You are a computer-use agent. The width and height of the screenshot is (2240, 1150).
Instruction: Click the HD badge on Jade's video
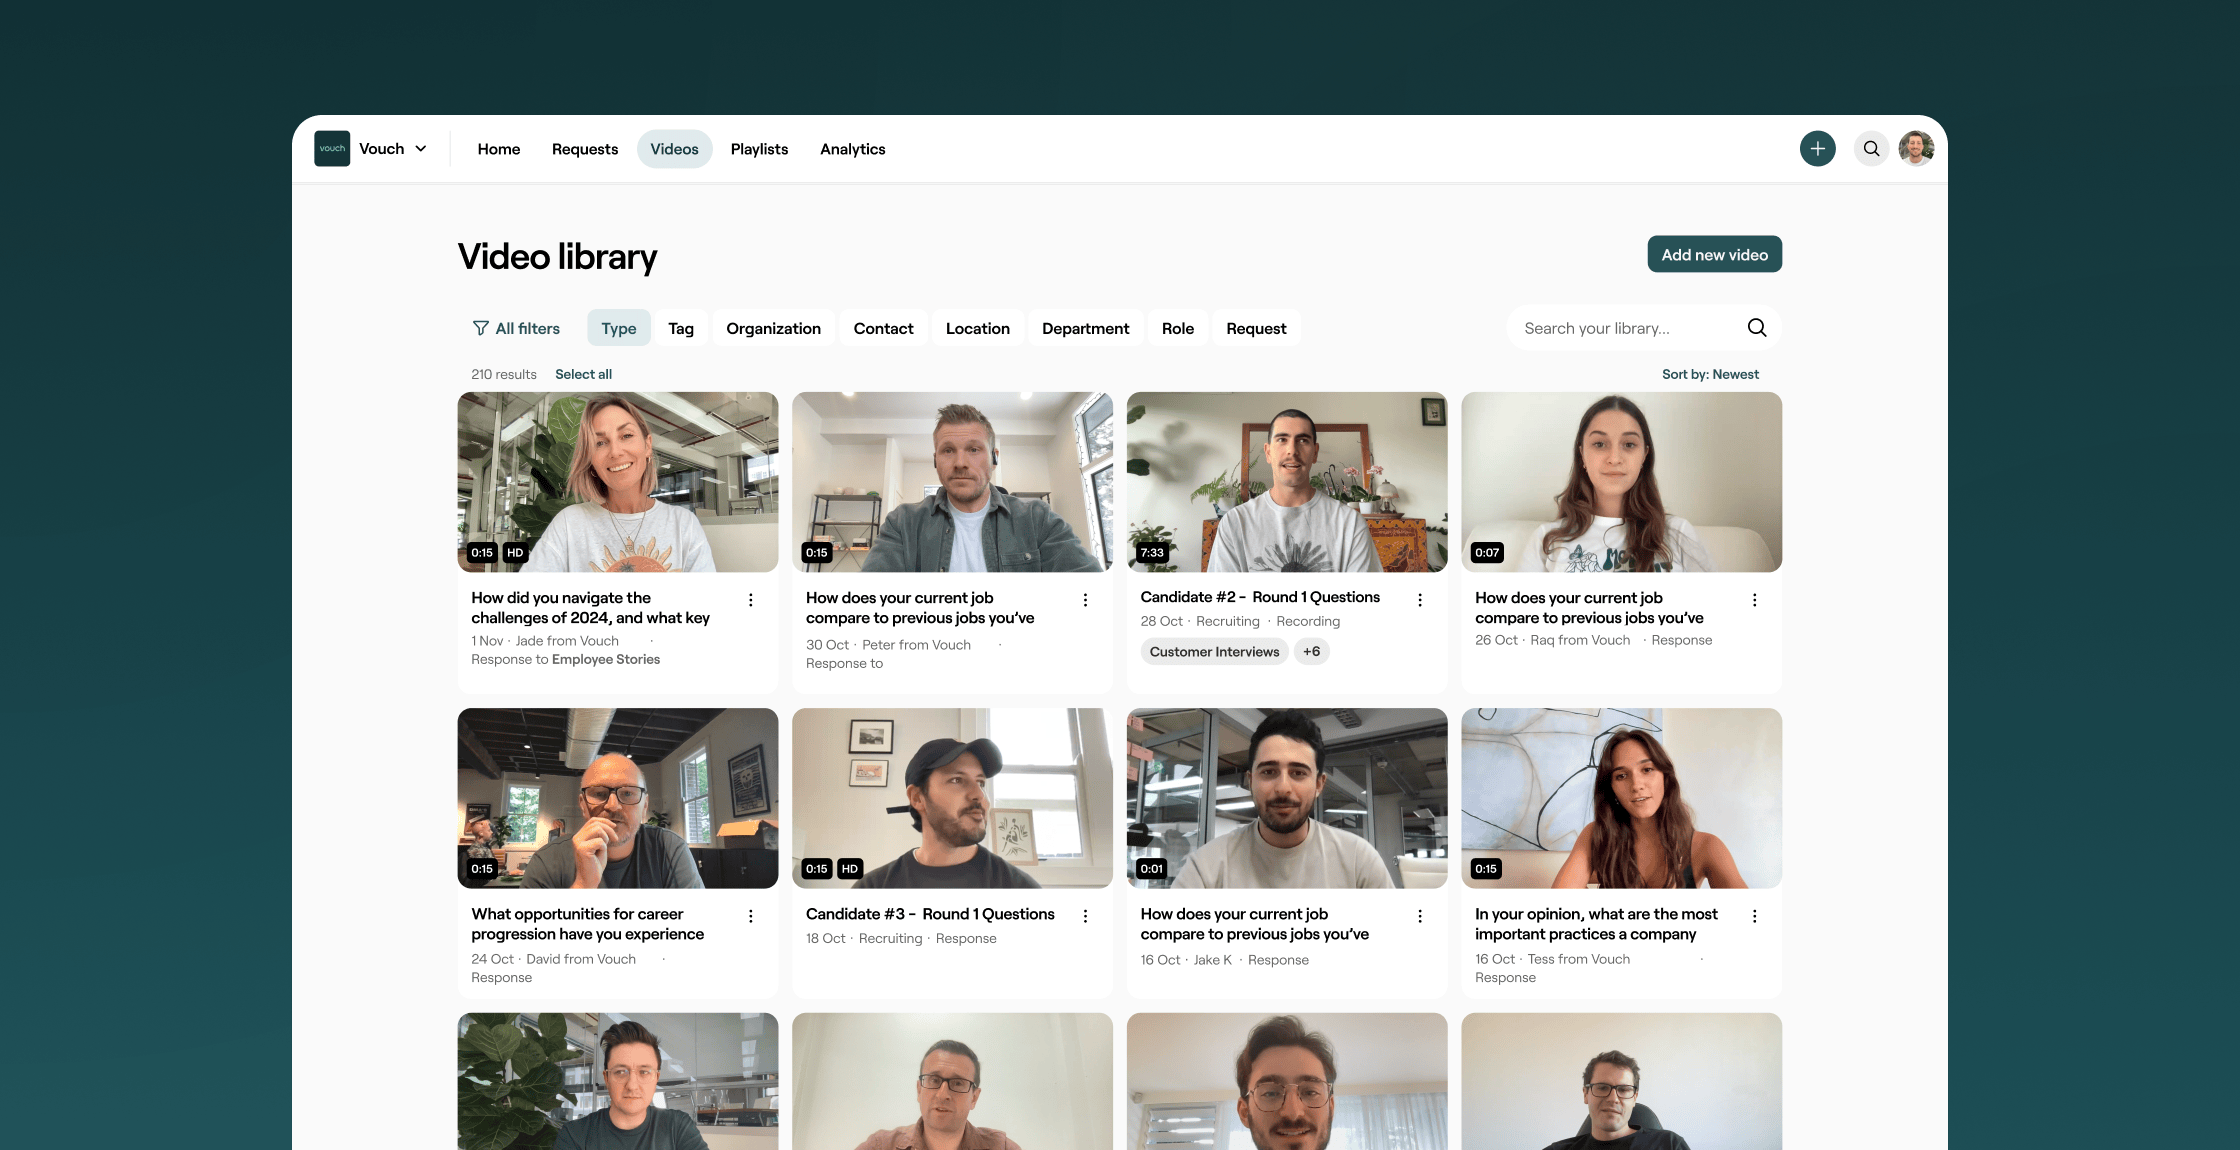(515, 553)
